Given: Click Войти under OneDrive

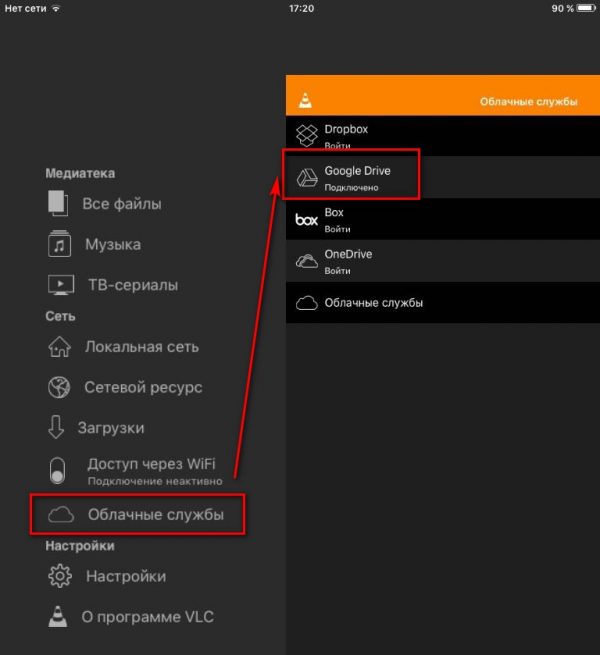Looking at the screenshot, I should click(337, 271).
